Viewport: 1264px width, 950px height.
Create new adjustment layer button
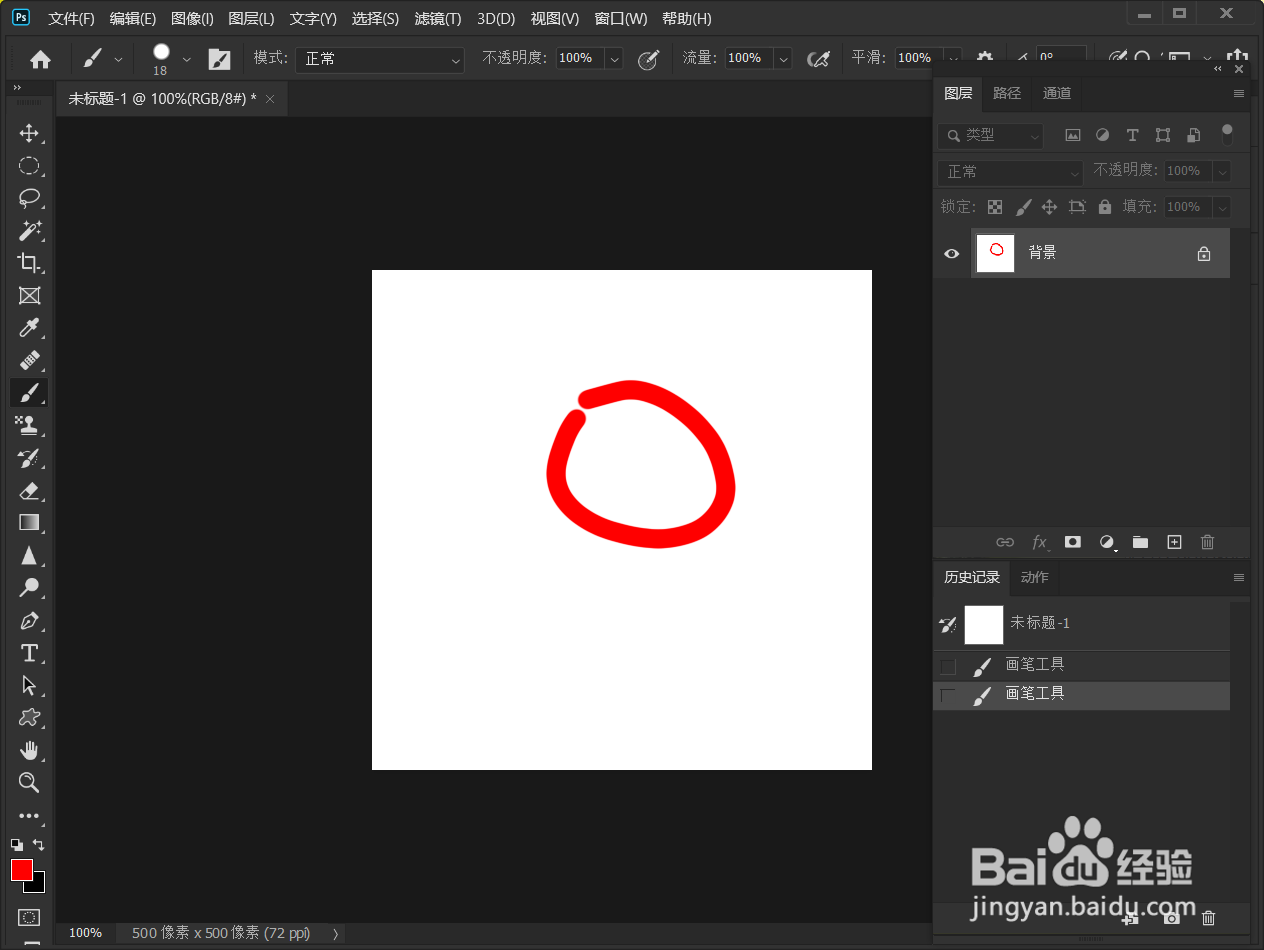[x=1107, y=542]
